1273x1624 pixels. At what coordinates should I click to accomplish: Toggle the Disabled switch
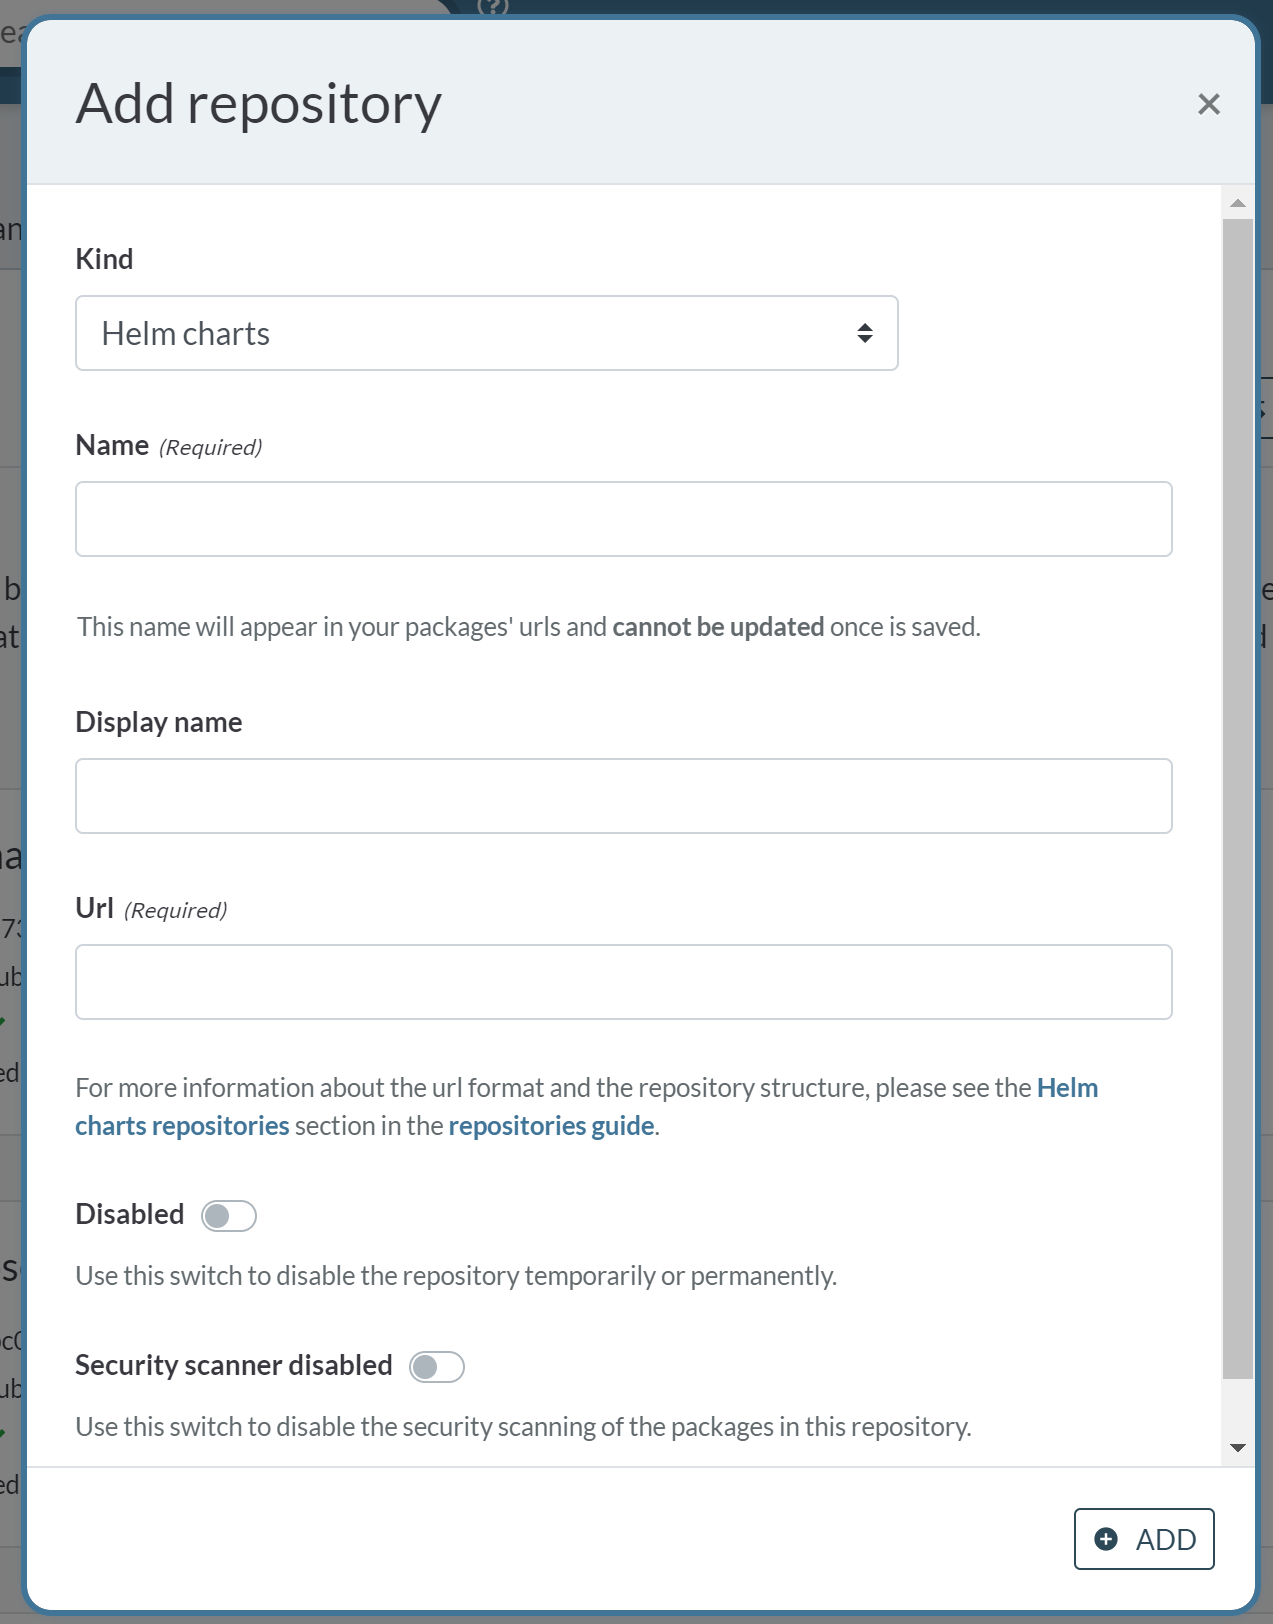coord(229,1216)
